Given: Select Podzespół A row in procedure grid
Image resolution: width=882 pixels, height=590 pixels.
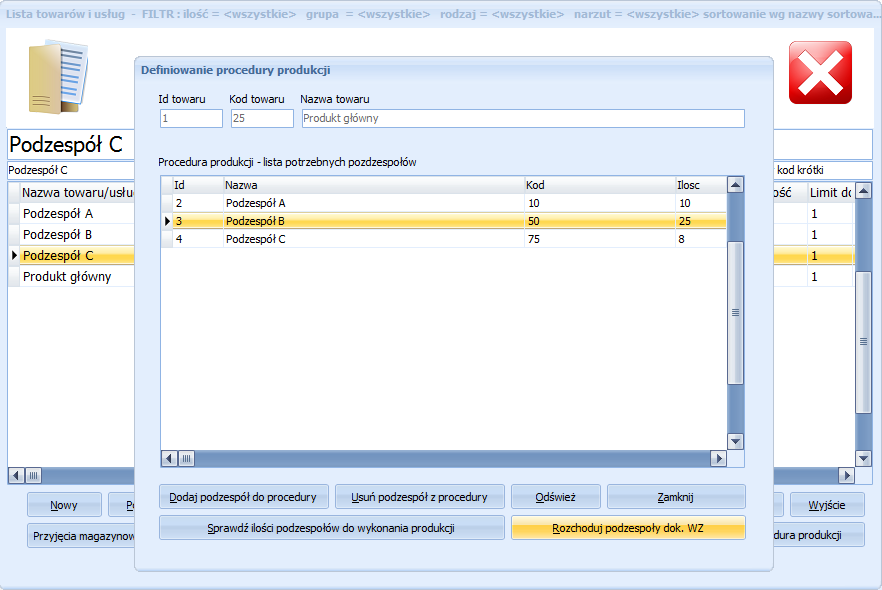Looking at the screenshot, I should (x=444, y=203).
